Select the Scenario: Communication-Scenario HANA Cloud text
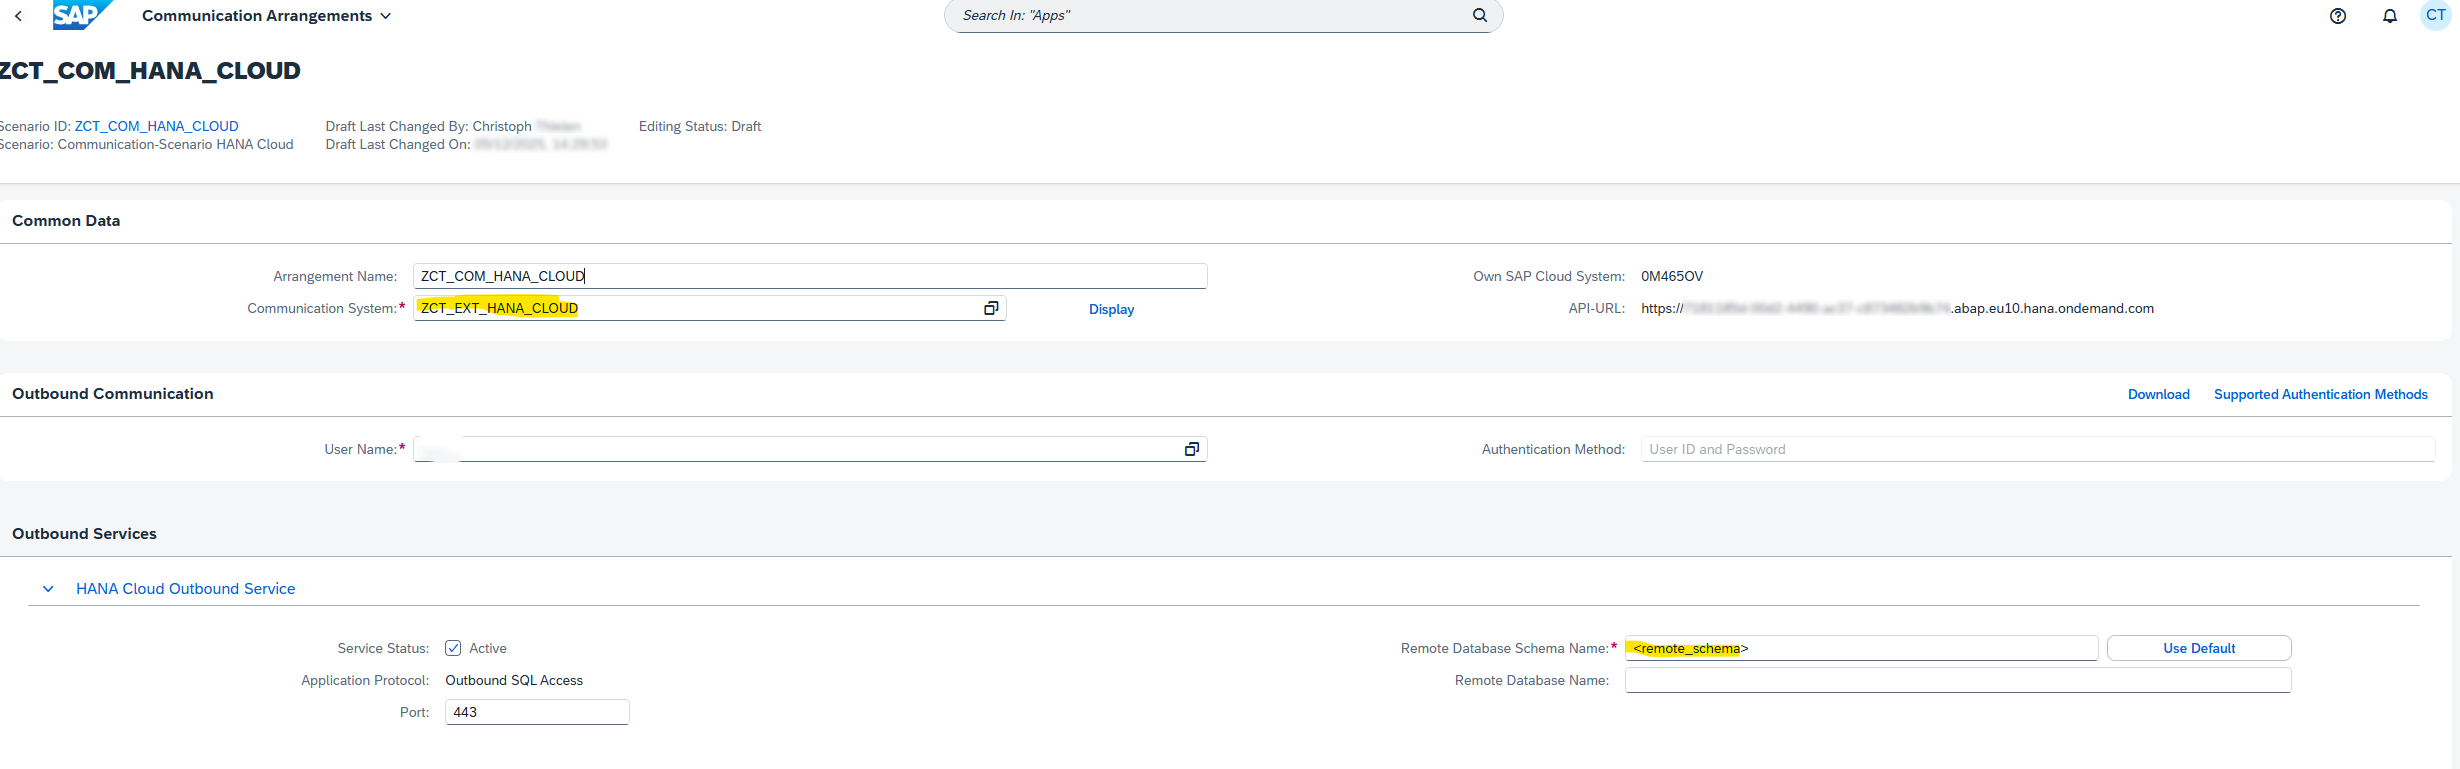 pyautogui.click(x=146, y=144)
